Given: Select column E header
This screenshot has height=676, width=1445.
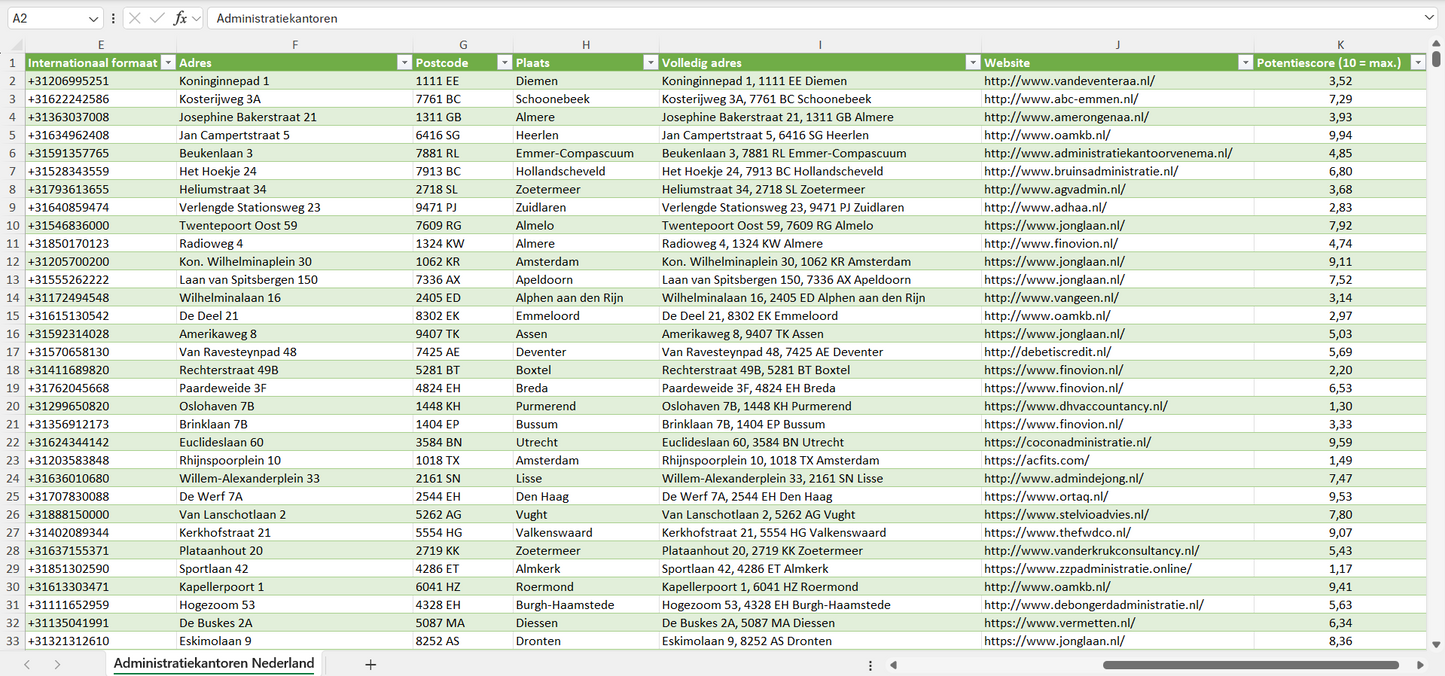Looking at the screenshot, I should click(x=101, y=44).
